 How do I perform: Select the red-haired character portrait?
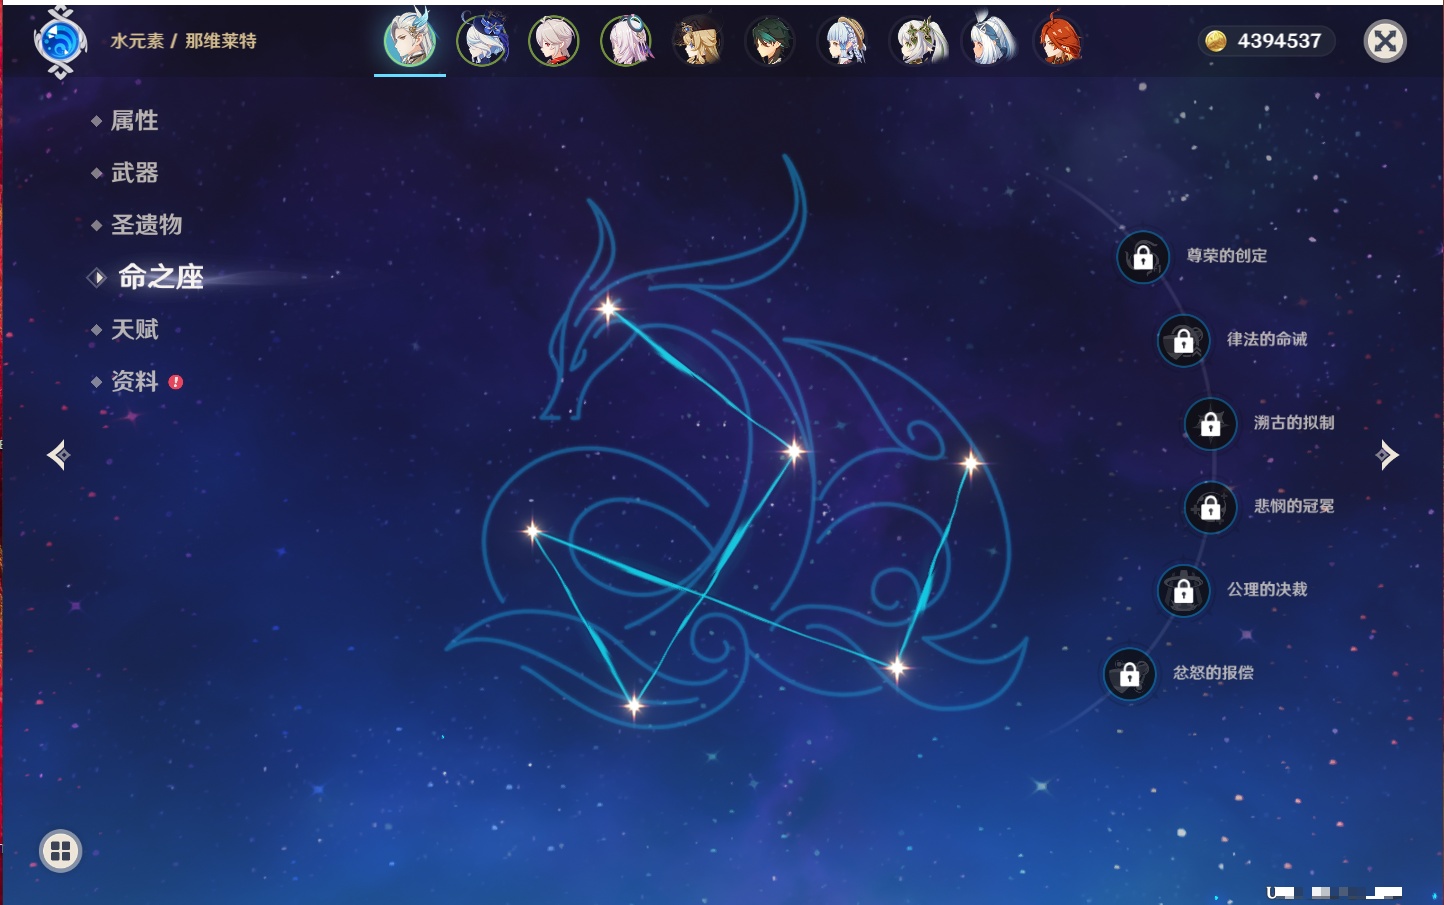click(1059, 42)
